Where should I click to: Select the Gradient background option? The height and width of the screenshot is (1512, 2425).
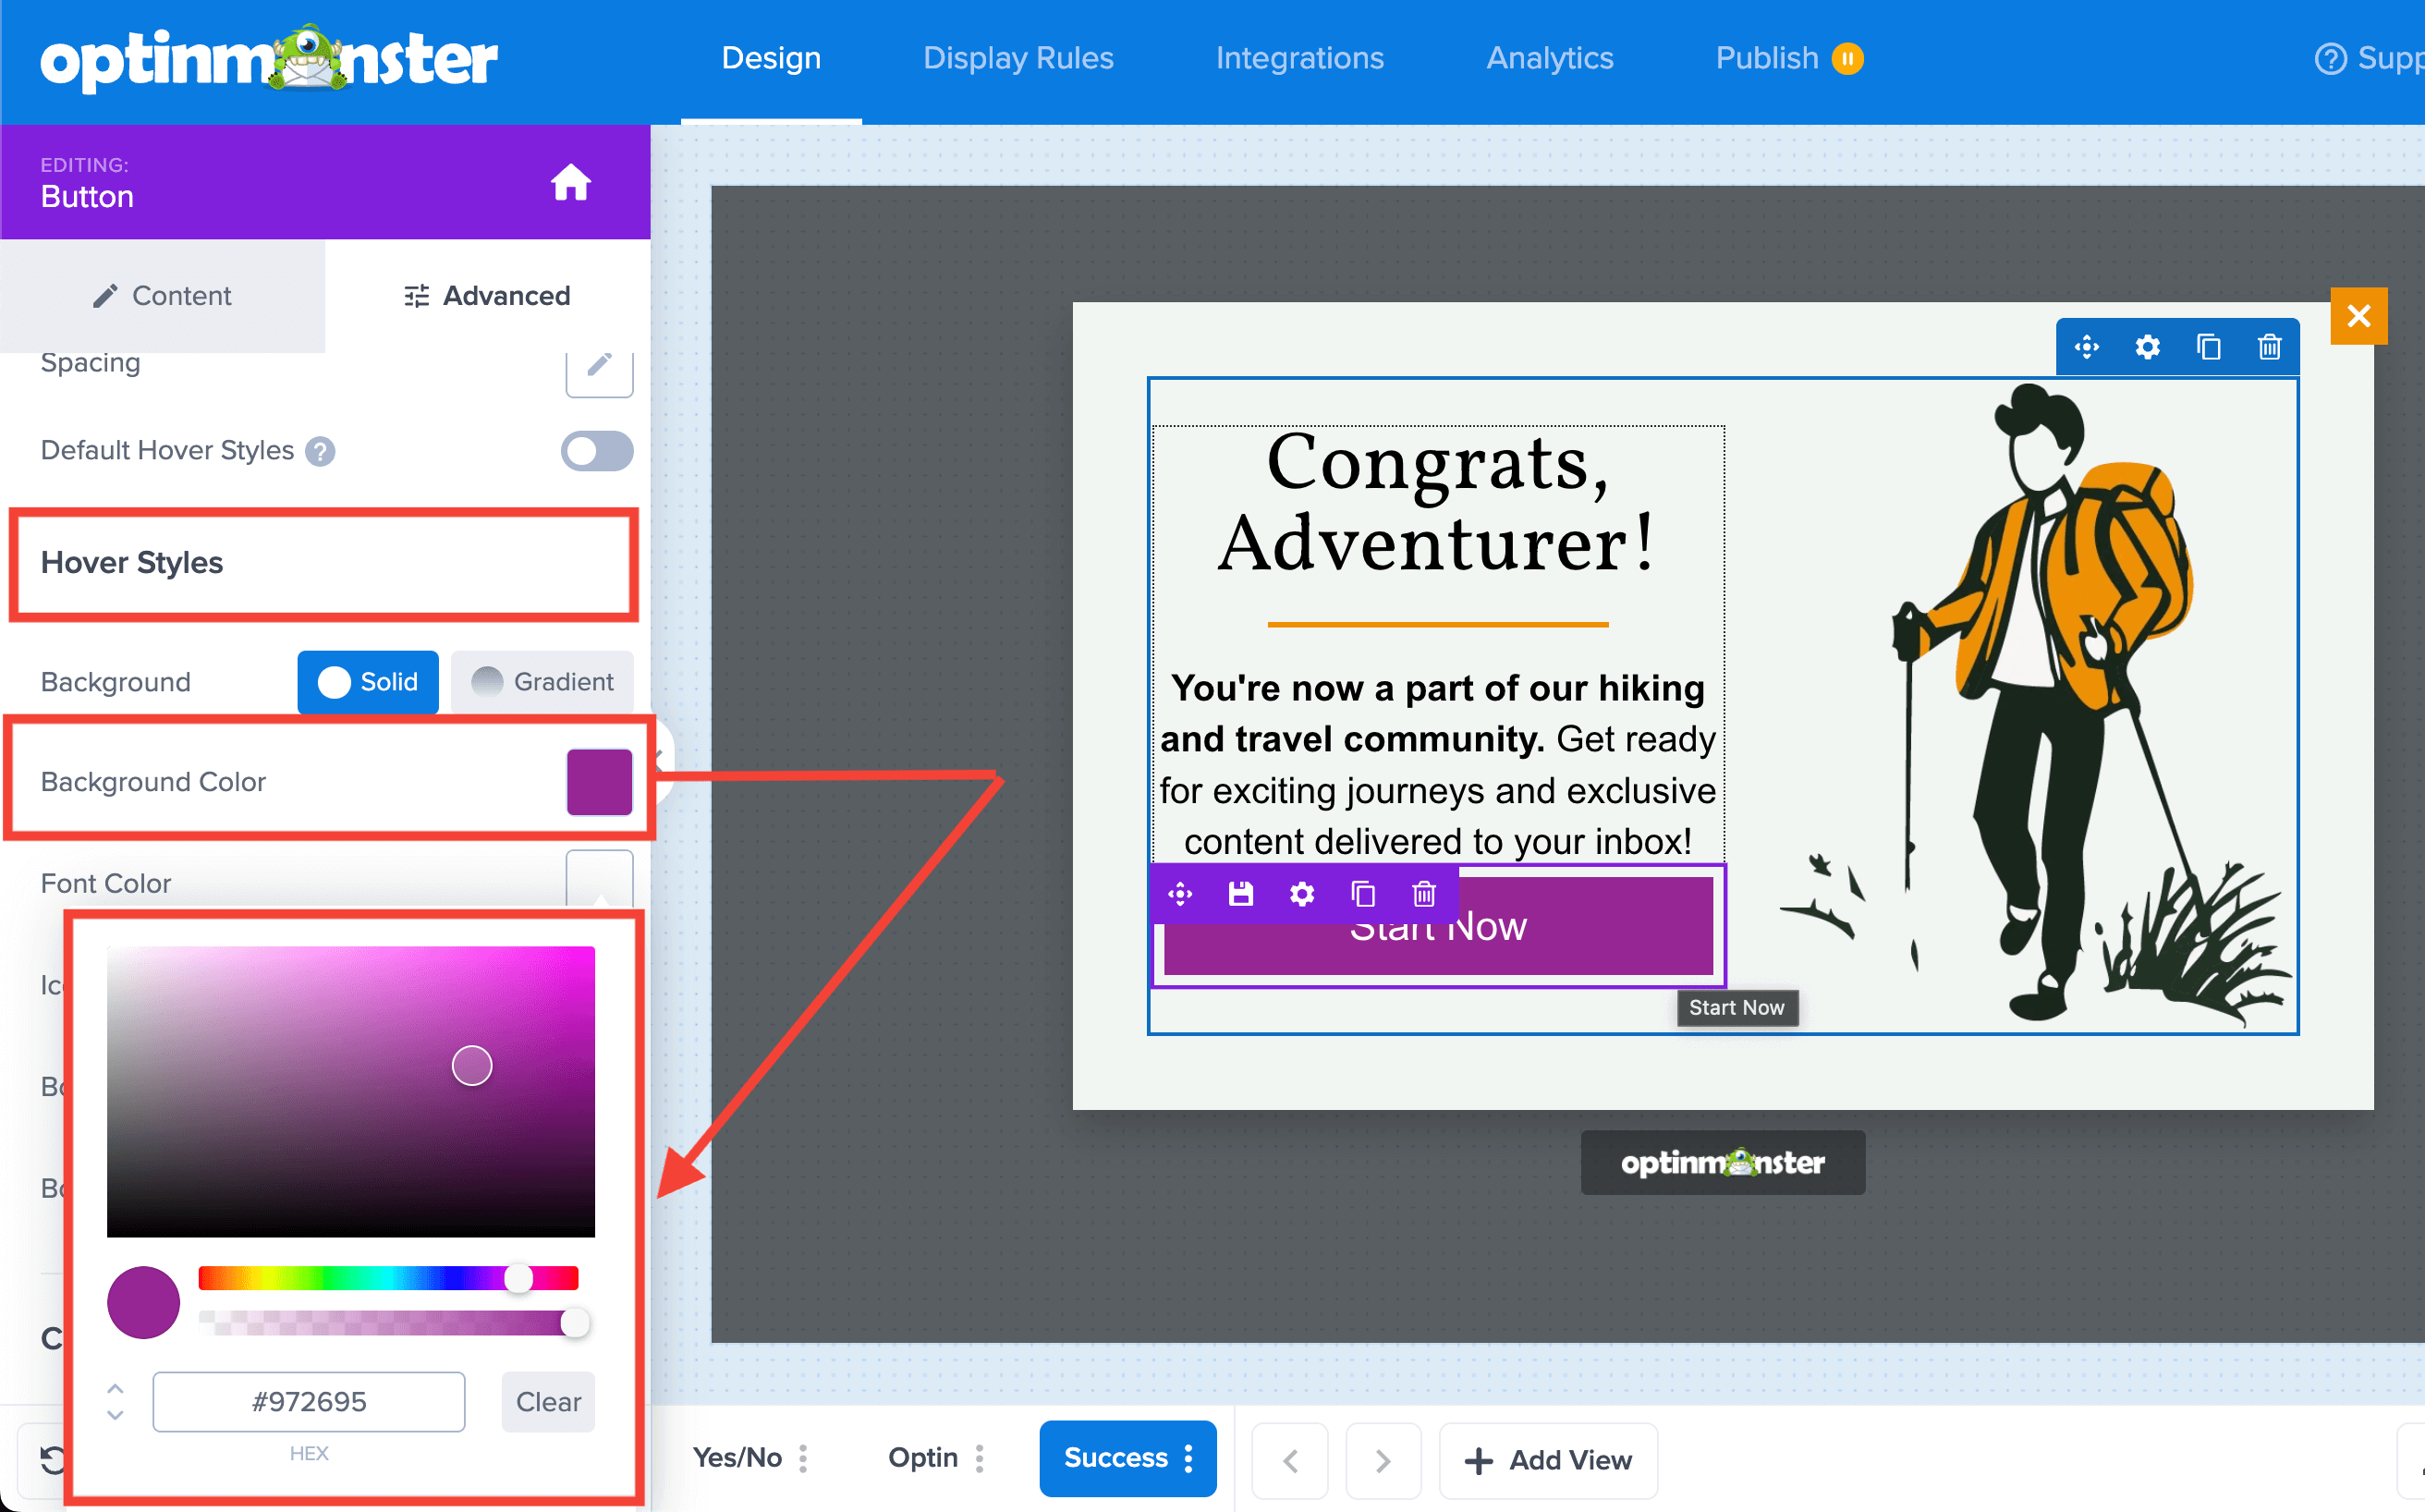pos(543,682)
